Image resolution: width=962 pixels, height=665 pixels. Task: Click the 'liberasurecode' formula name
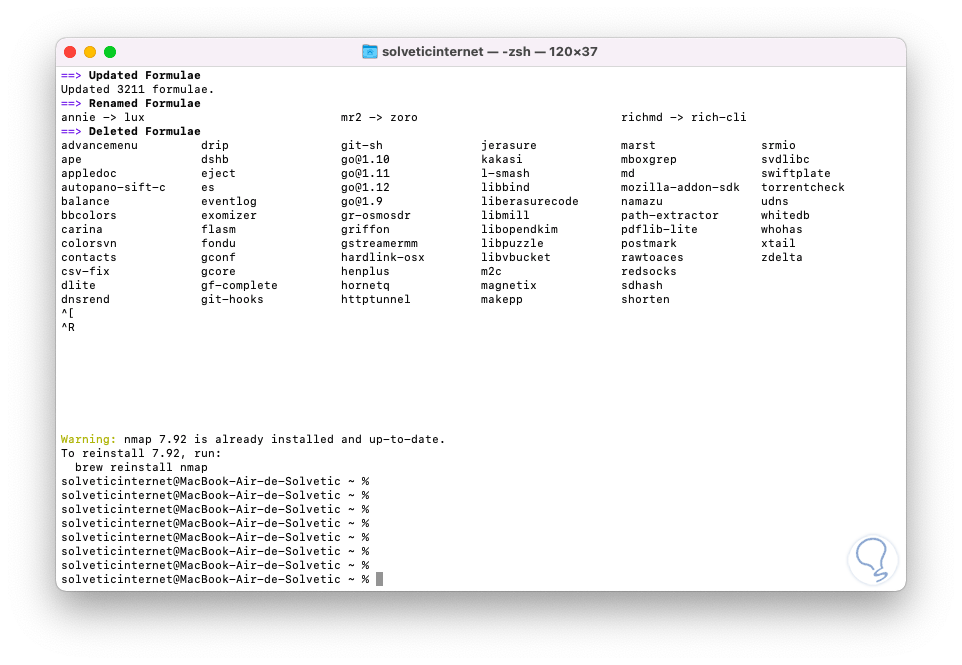[530, 201]
